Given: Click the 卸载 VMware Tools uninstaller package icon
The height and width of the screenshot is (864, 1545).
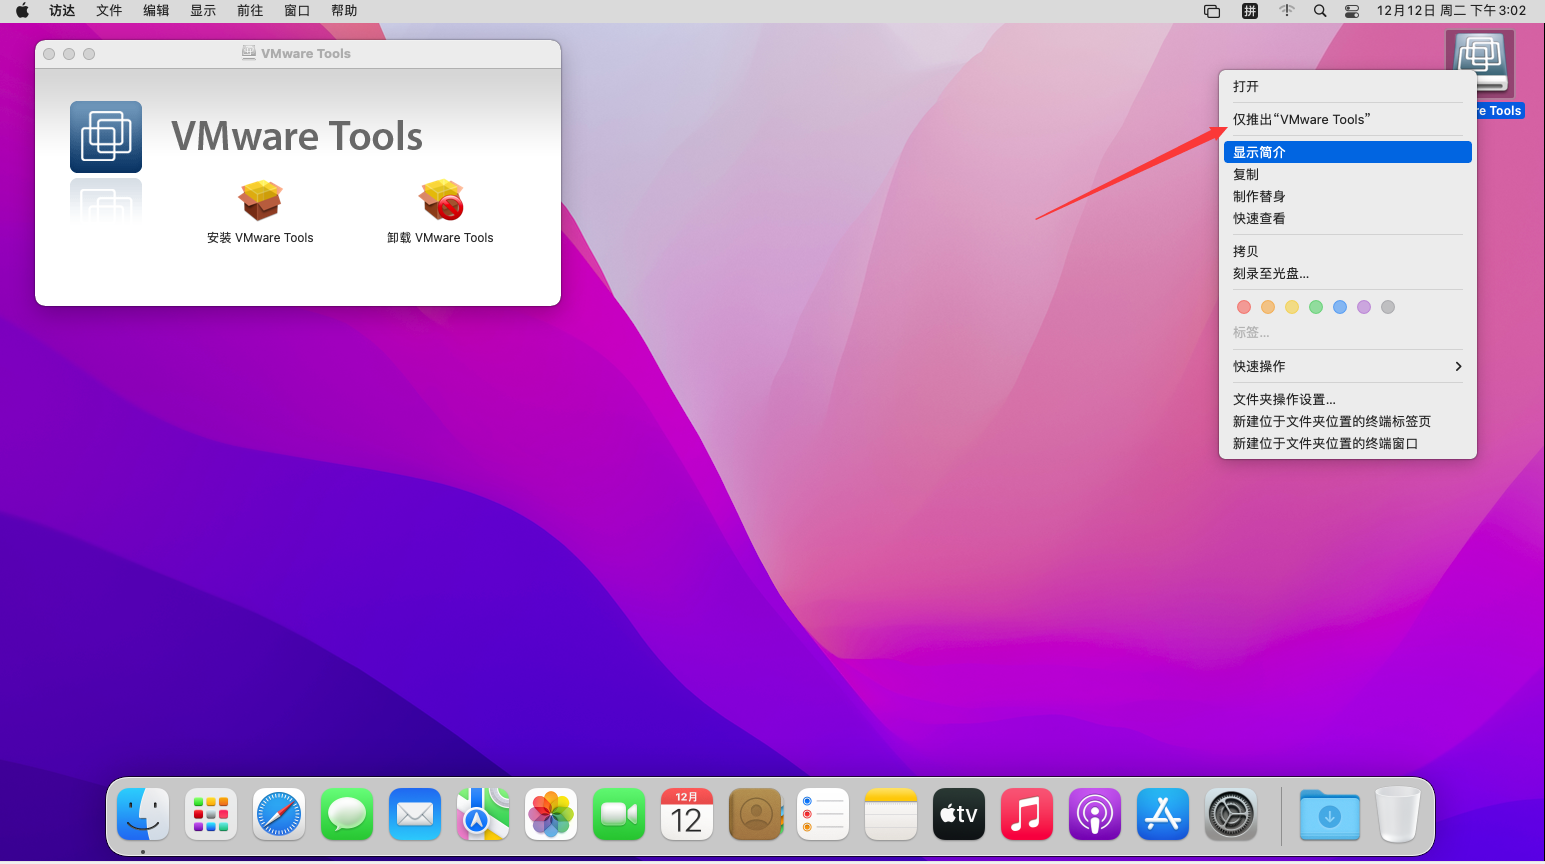Looking at the screenshot, I should [441, 200].
